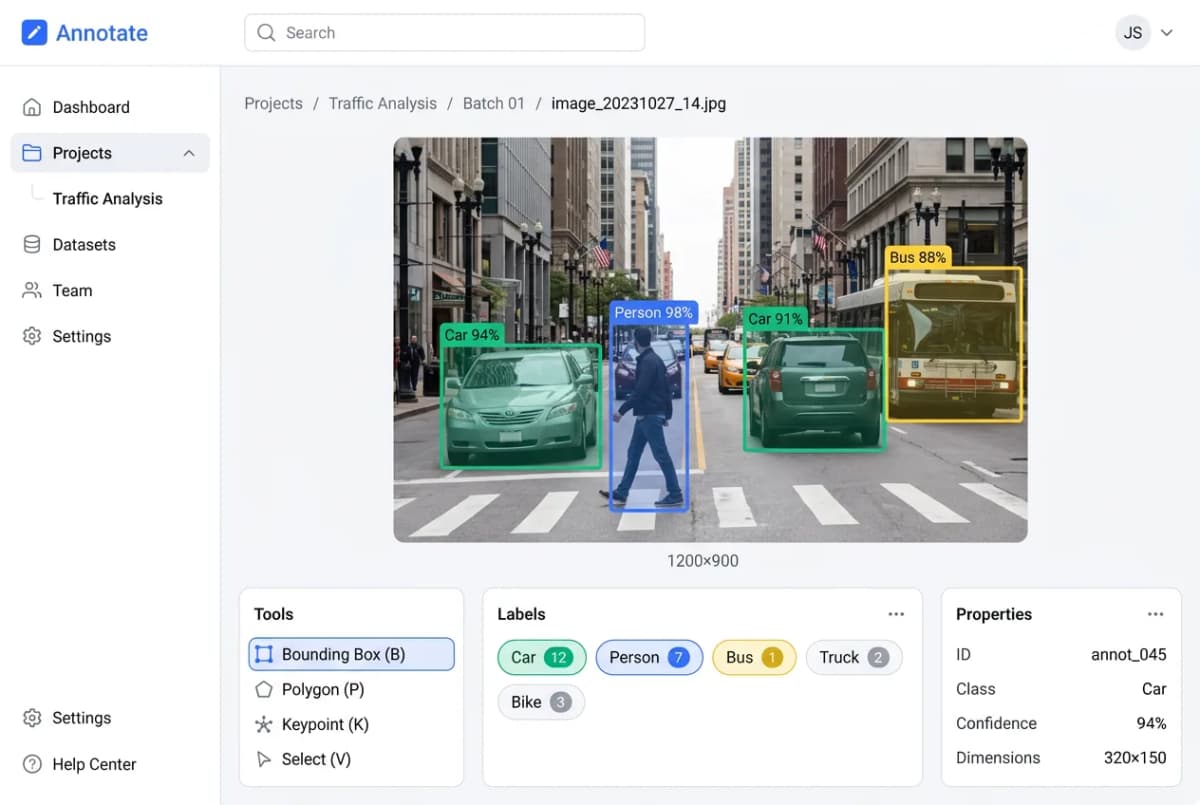Click the green Car 94% bounding box label
Image resolution: width=1200 pixels, height=805 pixels.
click(x=472, y=335)
